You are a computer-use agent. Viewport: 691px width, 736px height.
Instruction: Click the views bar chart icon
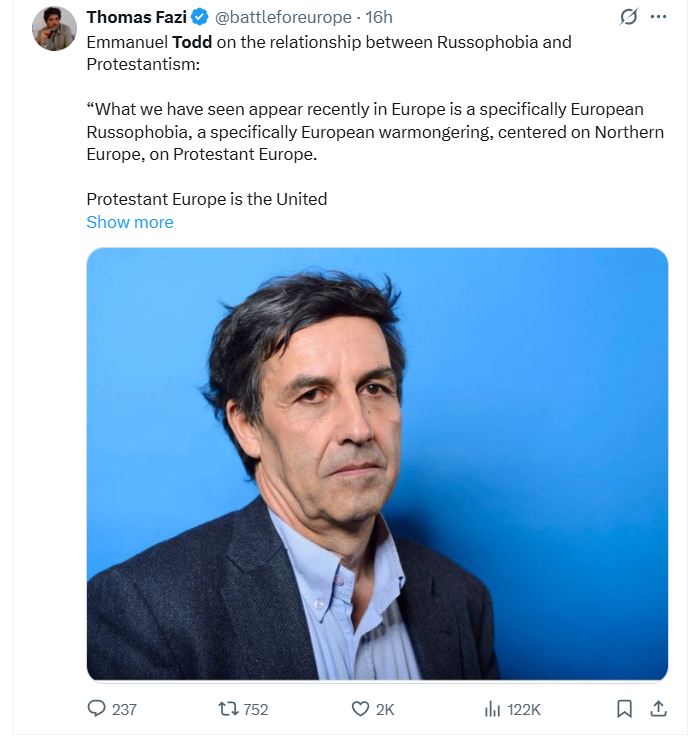click(x=492, y=709)
